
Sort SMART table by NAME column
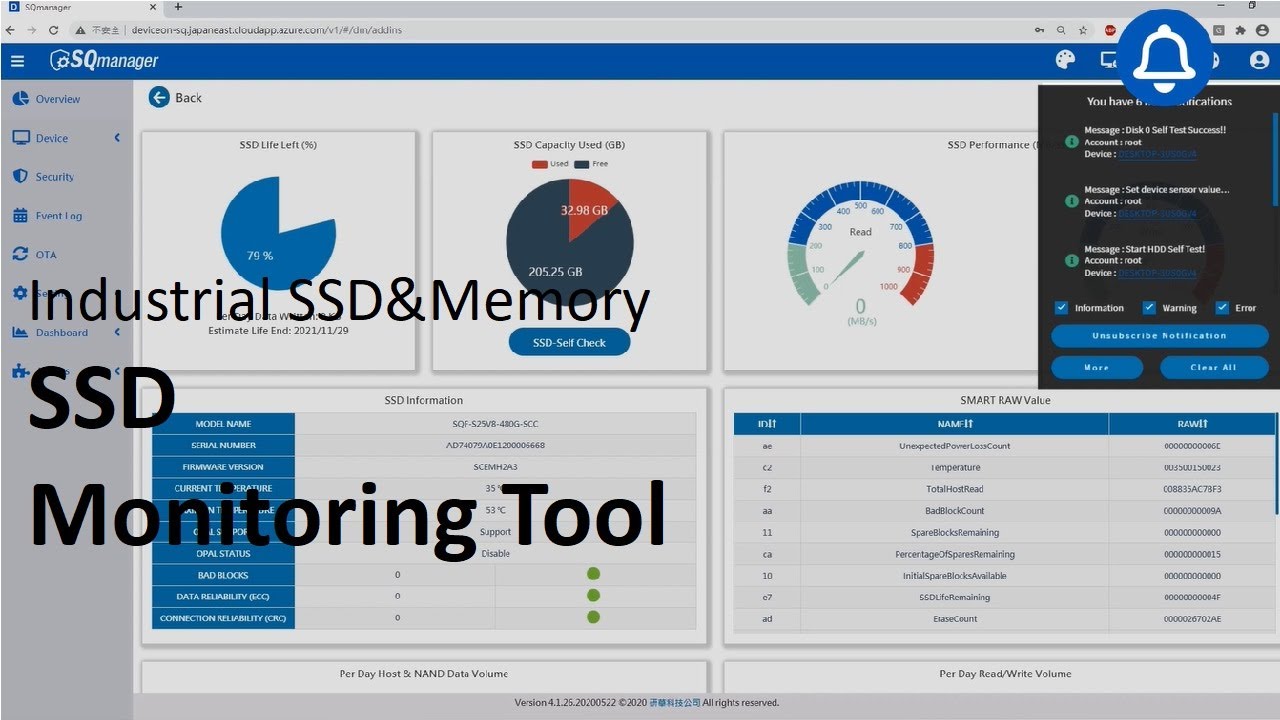[954, 424]
